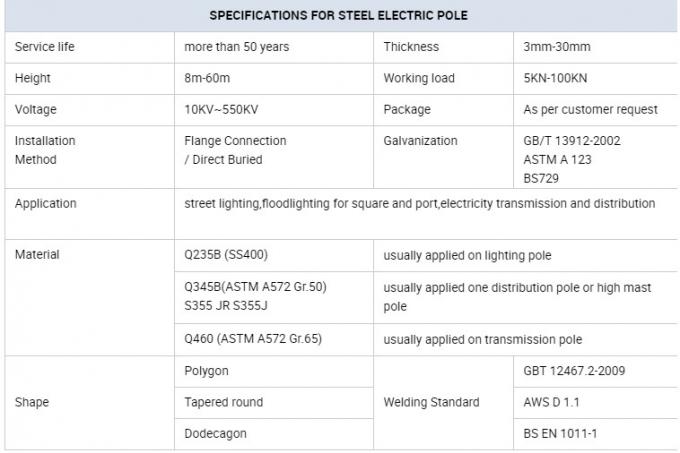The height and width of the screenshot is (453, 680).
Task: Select the 'Polygon' shape cell
Action: click(x=207, y=371)
